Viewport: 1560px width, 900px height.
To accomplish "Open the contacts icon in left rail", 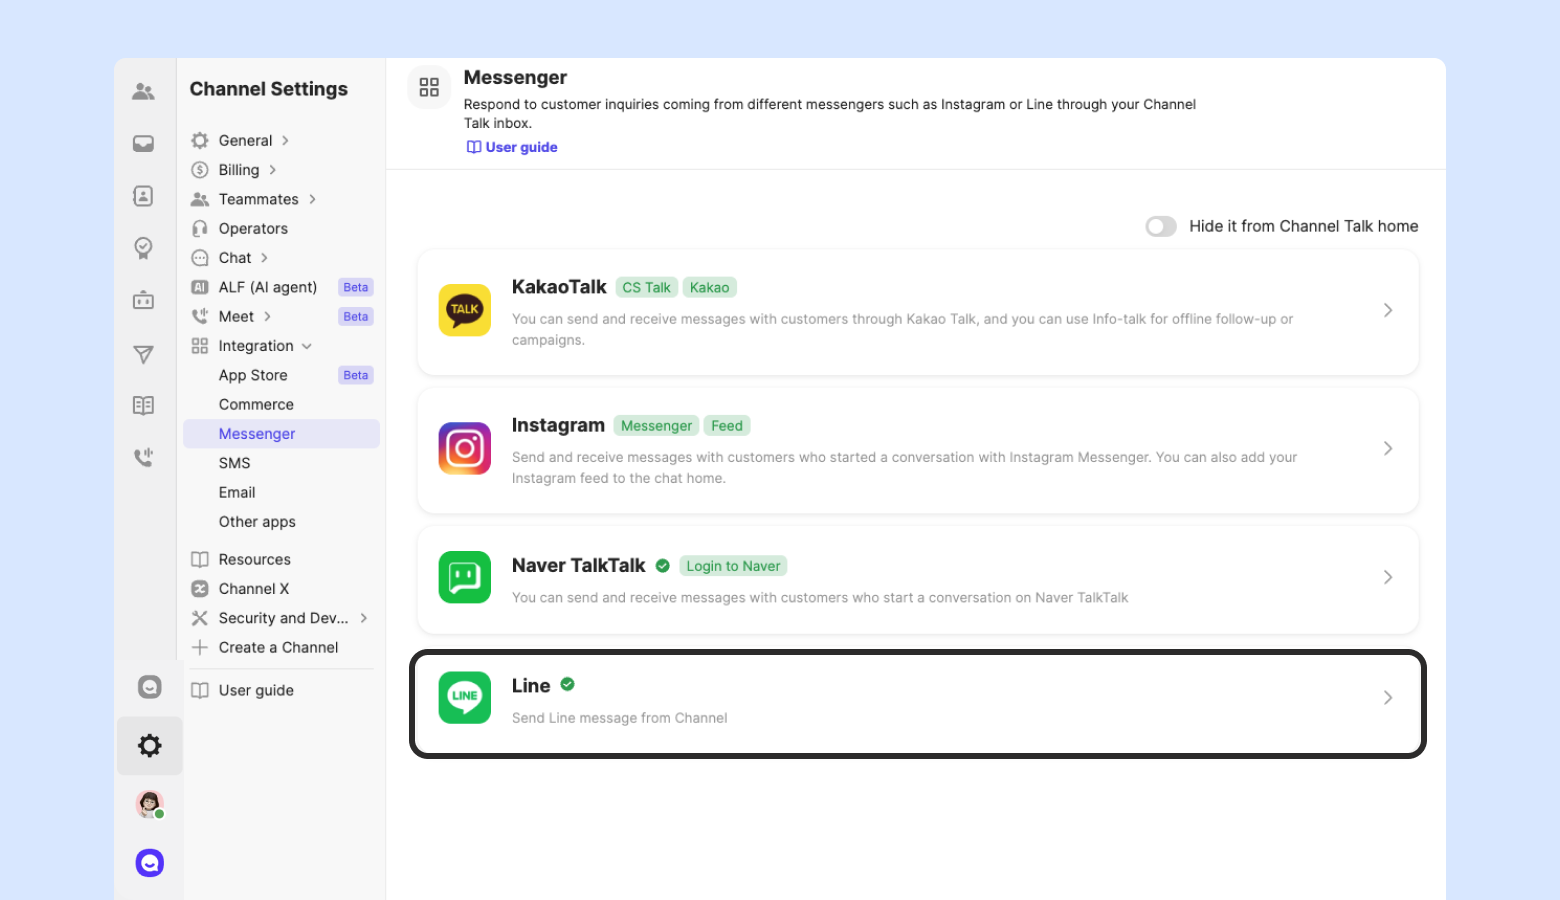I will [143, 196].
